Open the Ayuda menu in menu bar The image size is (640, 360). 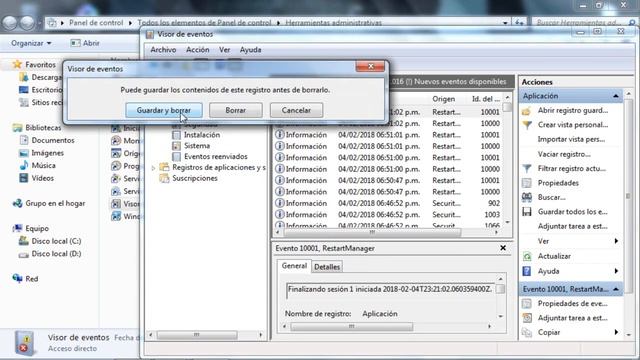[x=250, y=50]
